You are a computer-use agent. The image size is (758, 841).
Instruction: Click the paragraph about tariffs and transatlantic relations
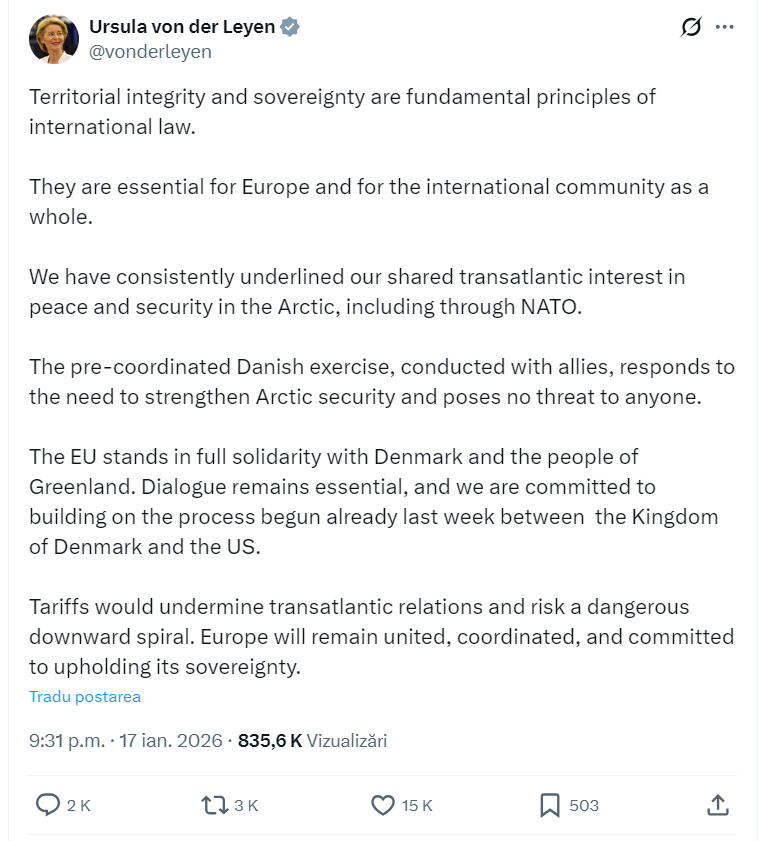pos(381,637)
